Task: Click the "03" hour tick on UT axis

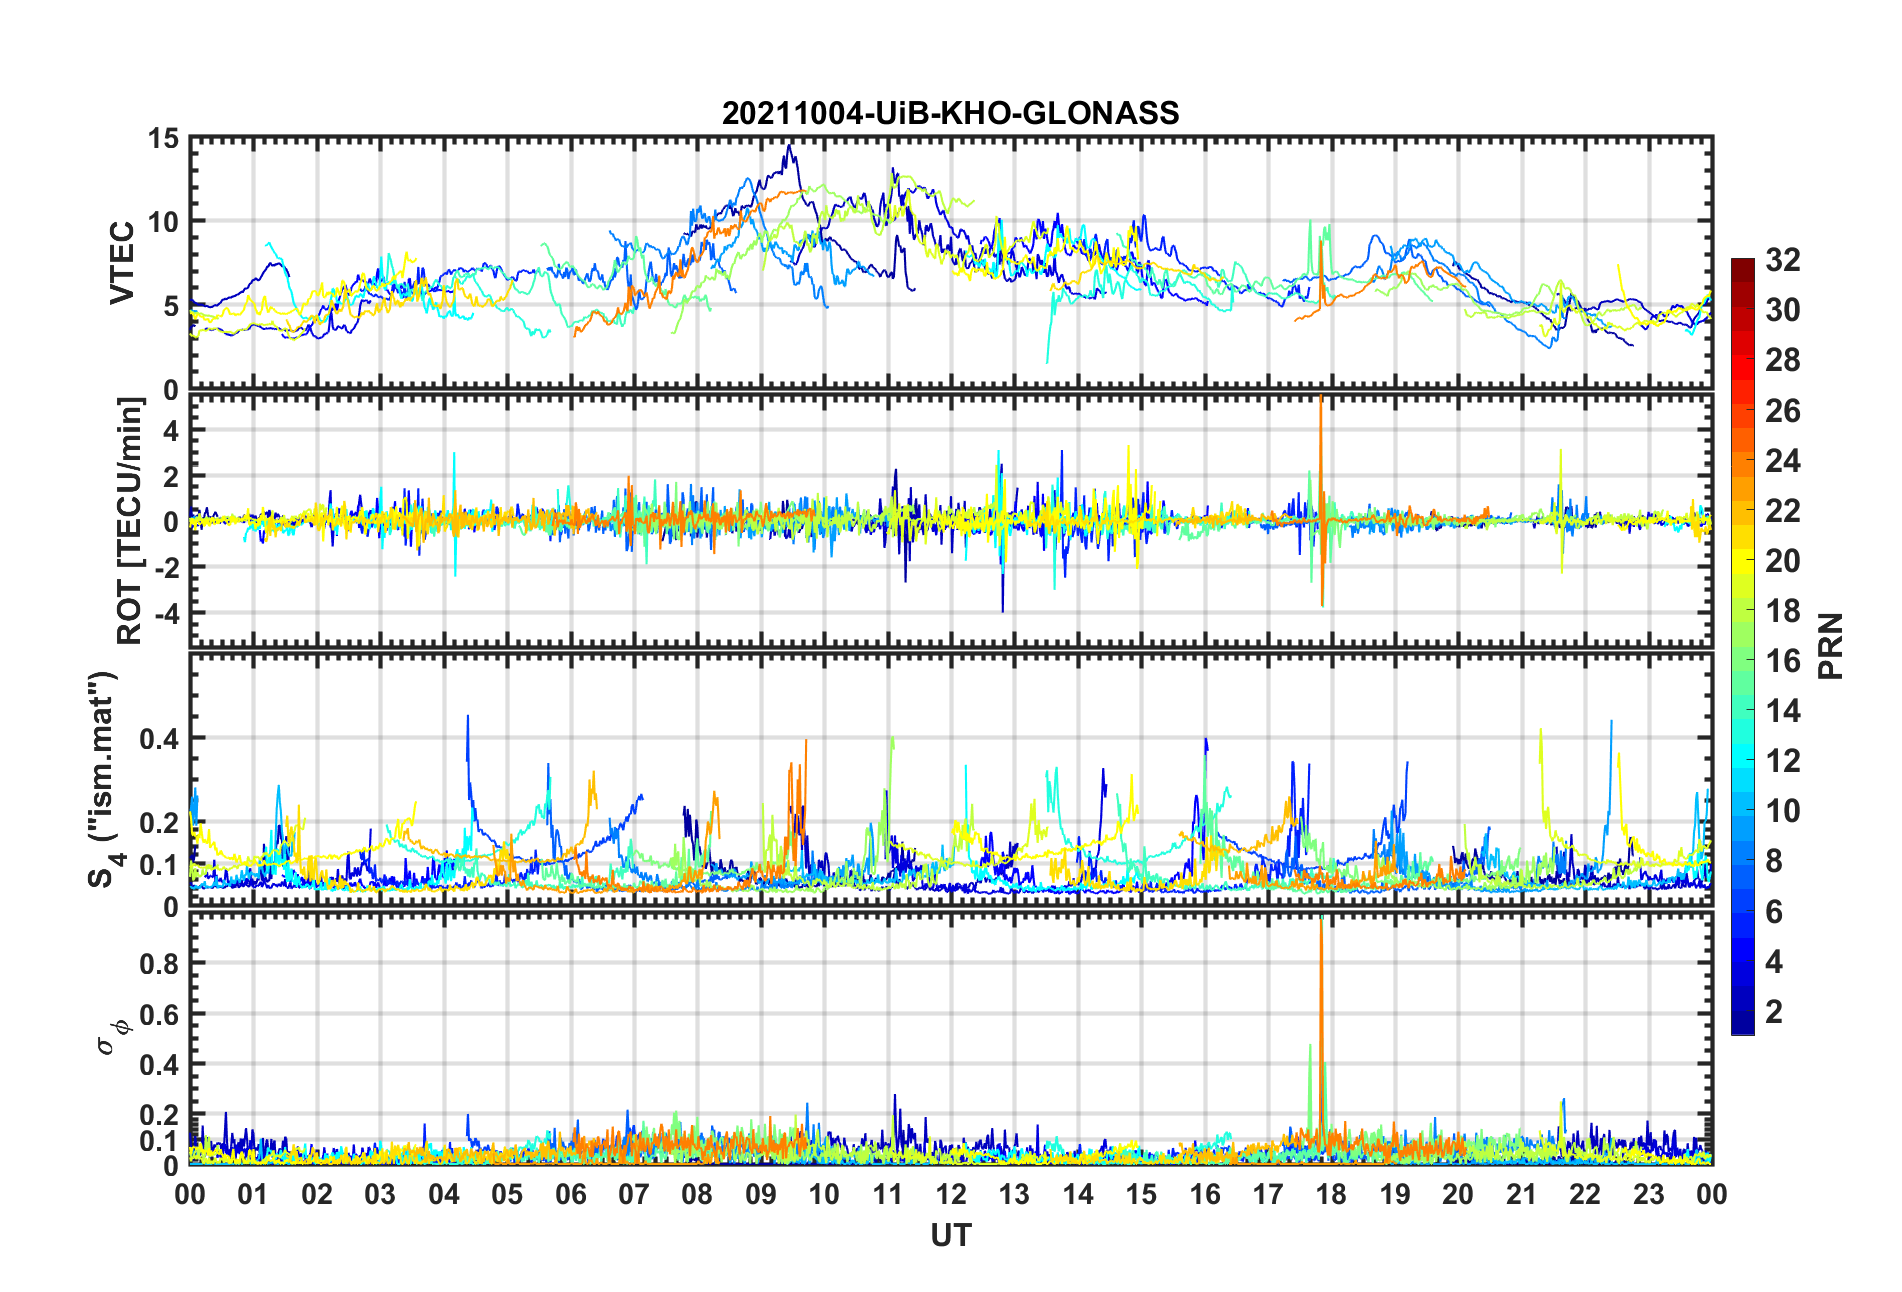Action: [380, 1194]
